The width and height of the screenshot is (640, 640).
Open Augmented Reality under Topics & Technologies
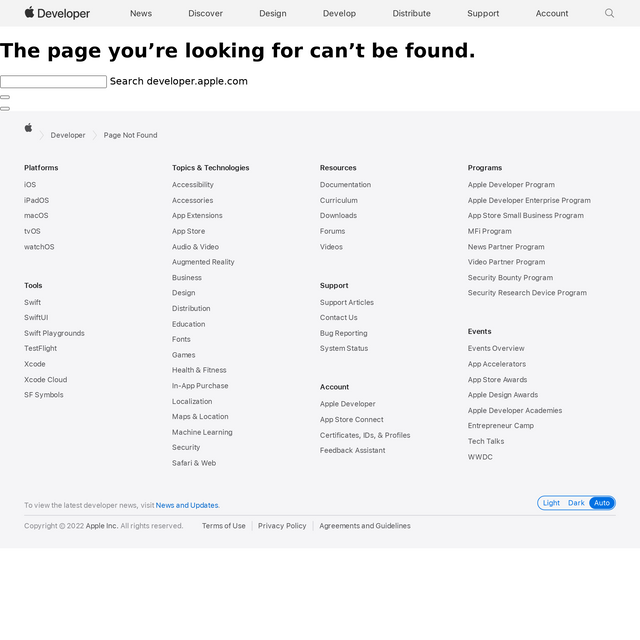[x=203, y=262]
